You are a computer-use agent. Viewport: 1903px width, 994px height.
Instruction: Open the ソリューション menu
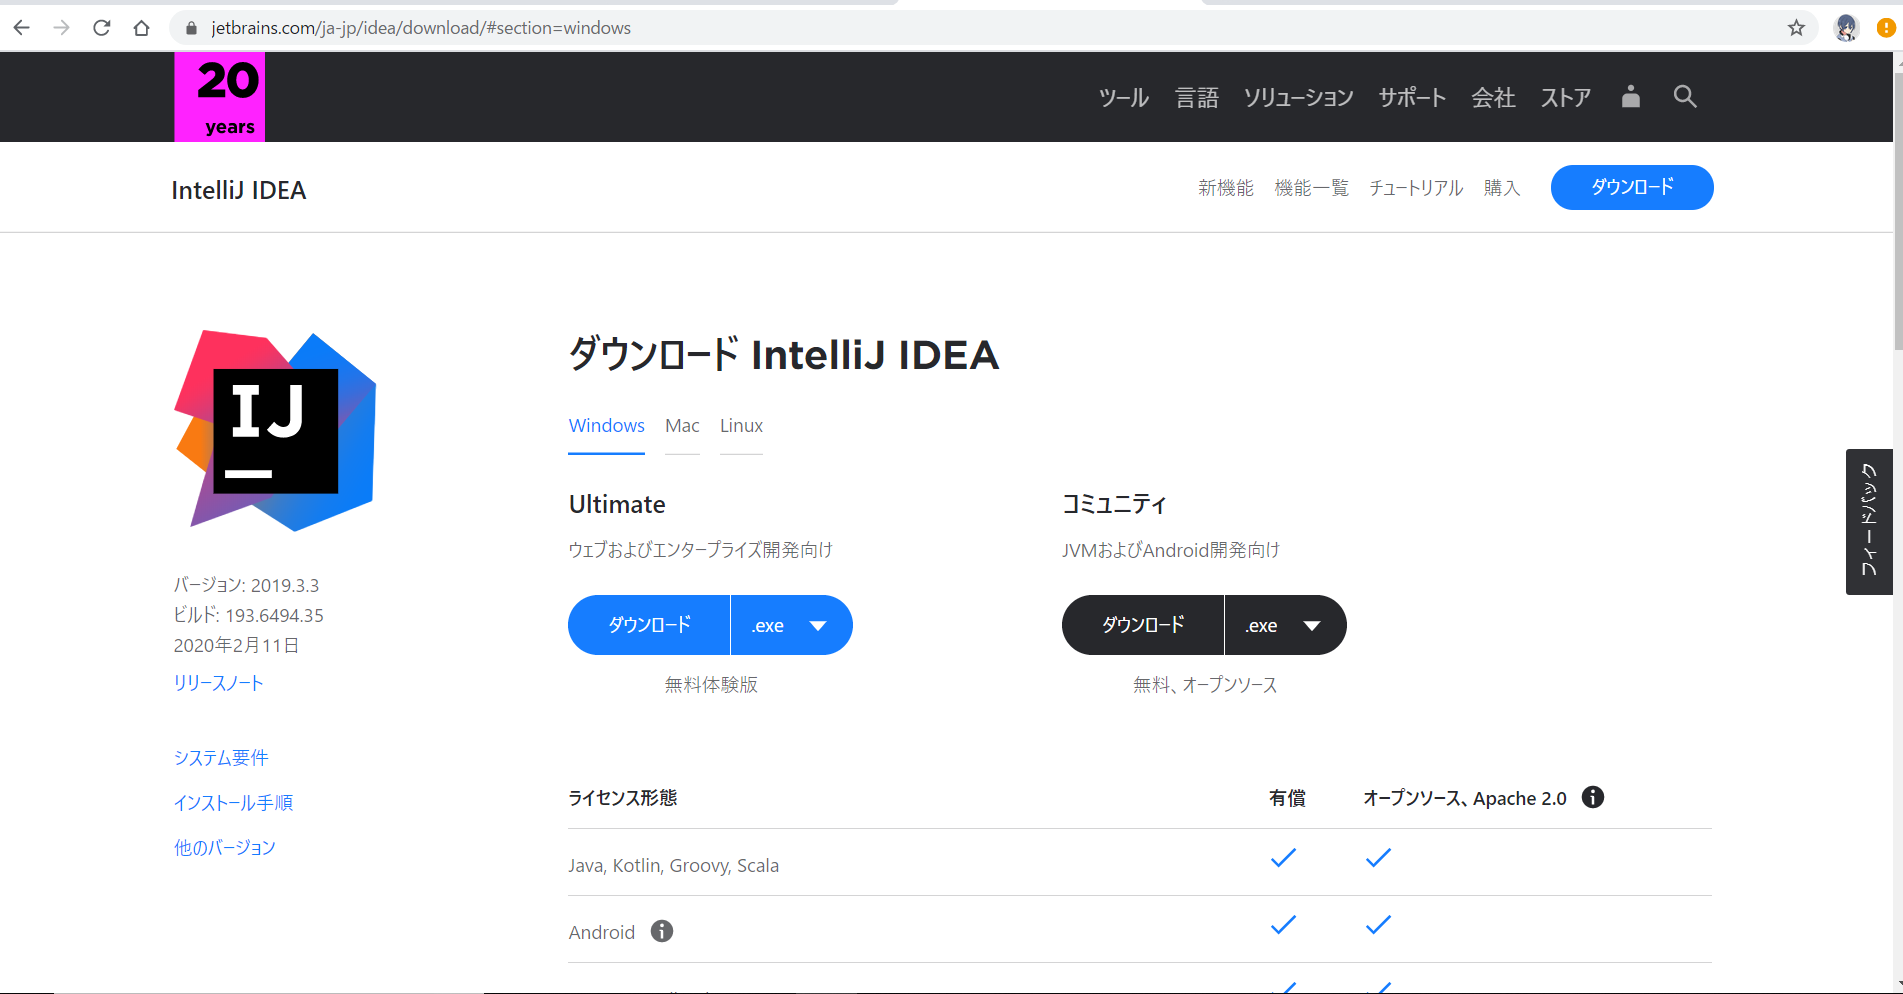pyautogui.click(x=1298, y=97)
